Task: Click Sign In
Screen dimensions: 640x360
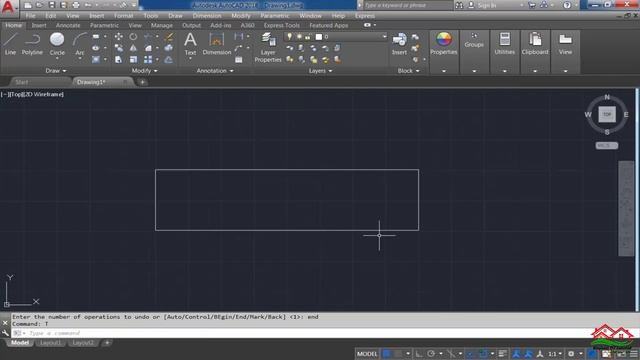Action: tap(487, 5)
